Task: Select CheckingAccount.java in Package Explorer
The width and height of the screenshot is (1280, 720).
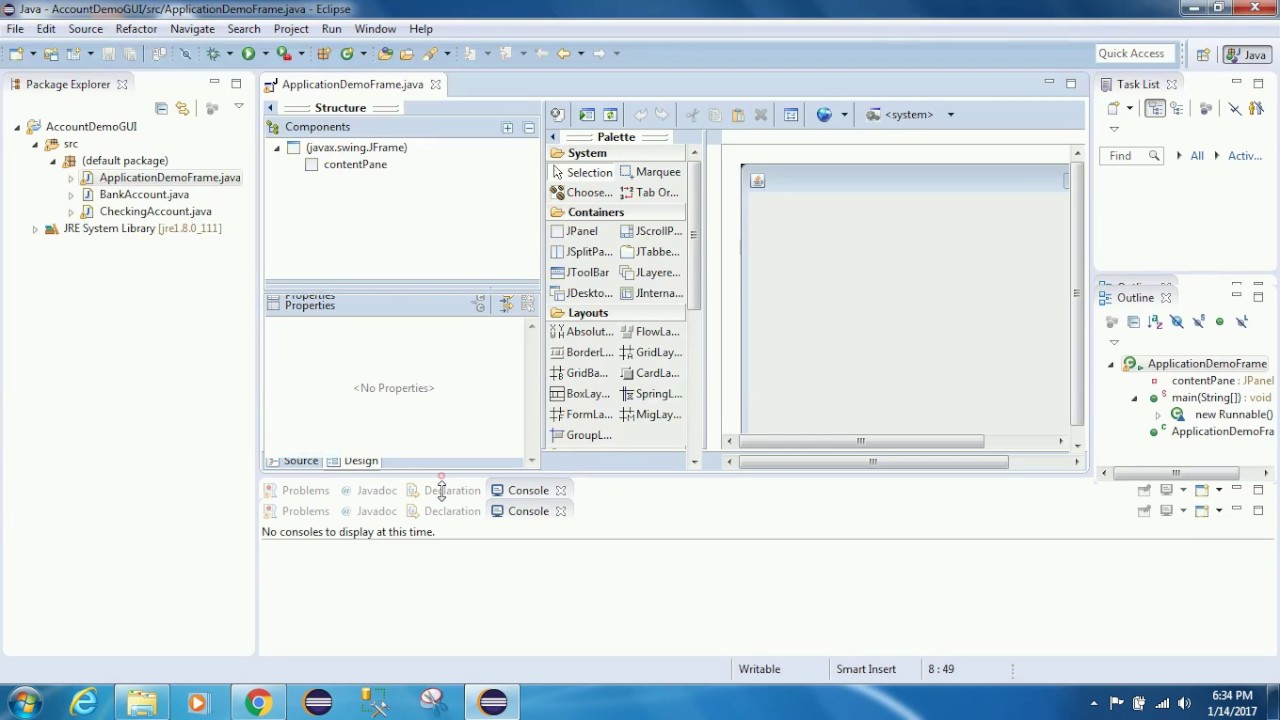Action: point(155,212)
